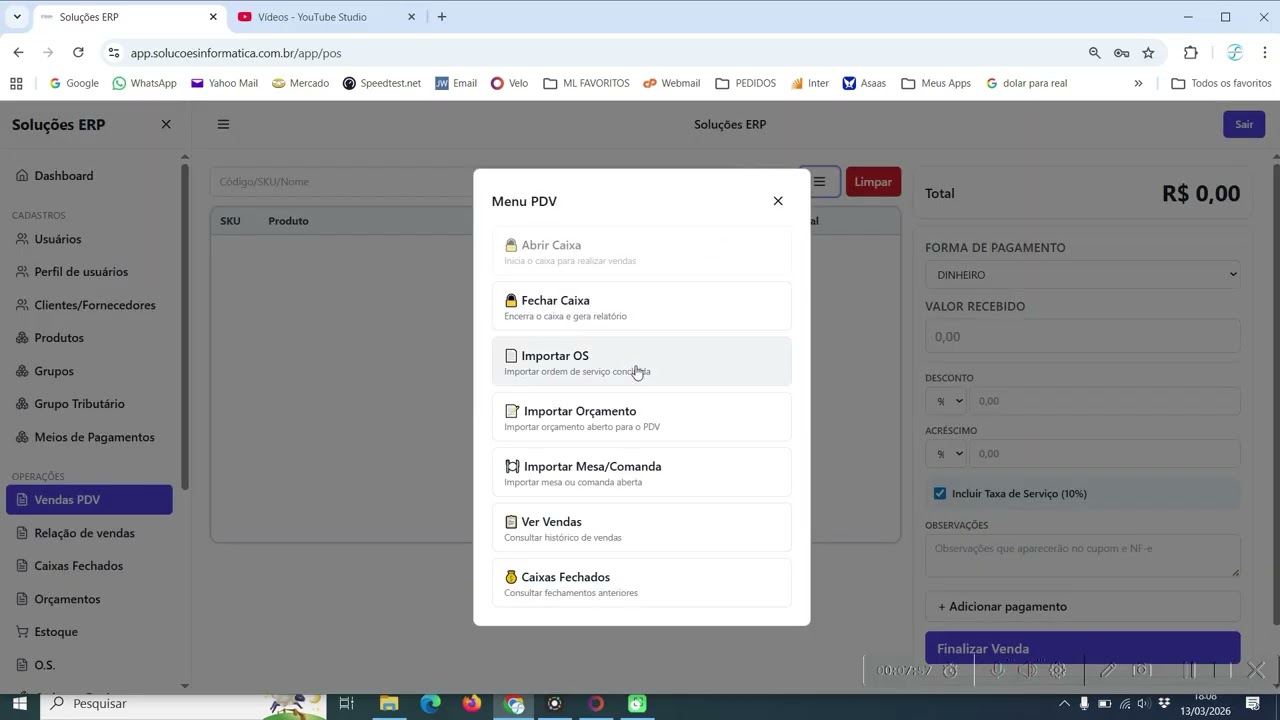Image resolution: width=1280 pixels, height=720 pixels.
Task: Open Meus Apps bookmark folder
Action: pos(936,83)
